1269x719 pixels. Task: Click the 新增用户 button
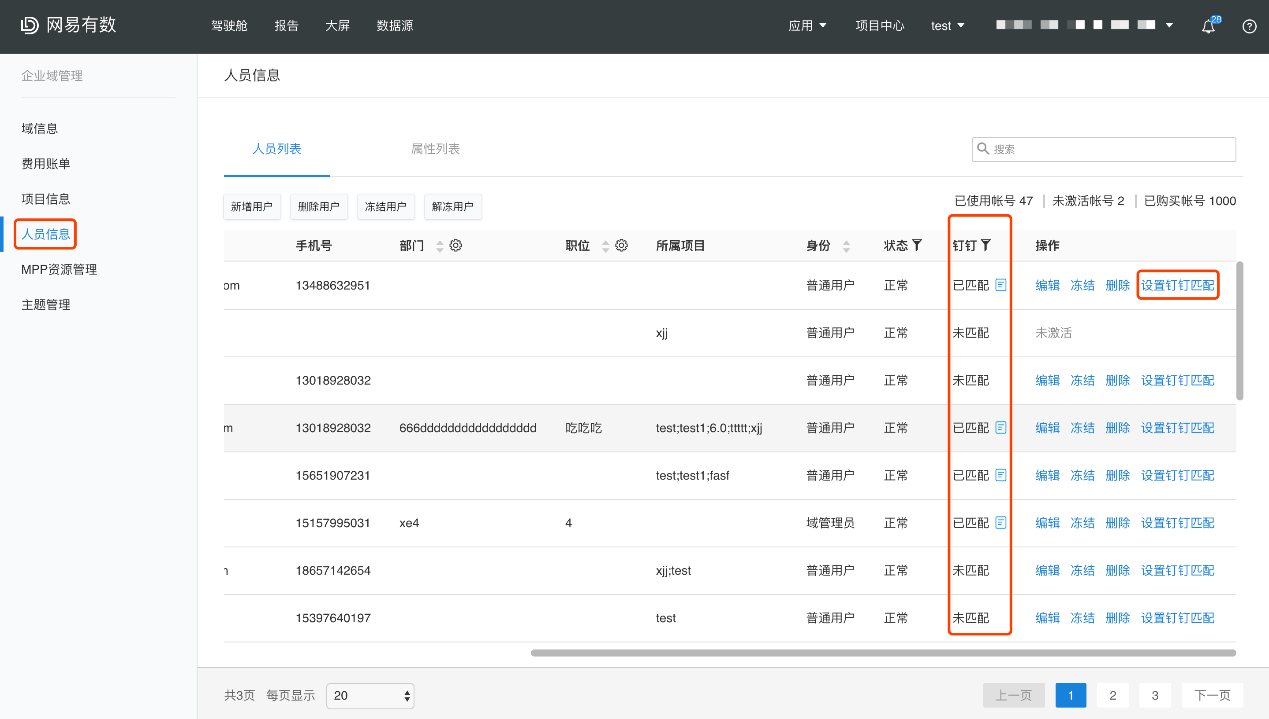[252, 207]
